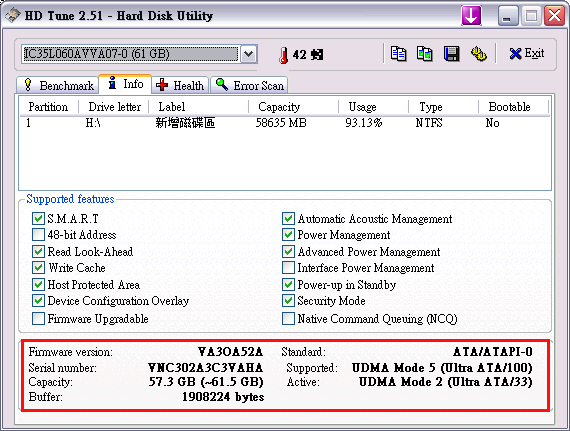Viewport: 570px width, 431px height.
Task: Open the Health tab
Action: (180, 85)
